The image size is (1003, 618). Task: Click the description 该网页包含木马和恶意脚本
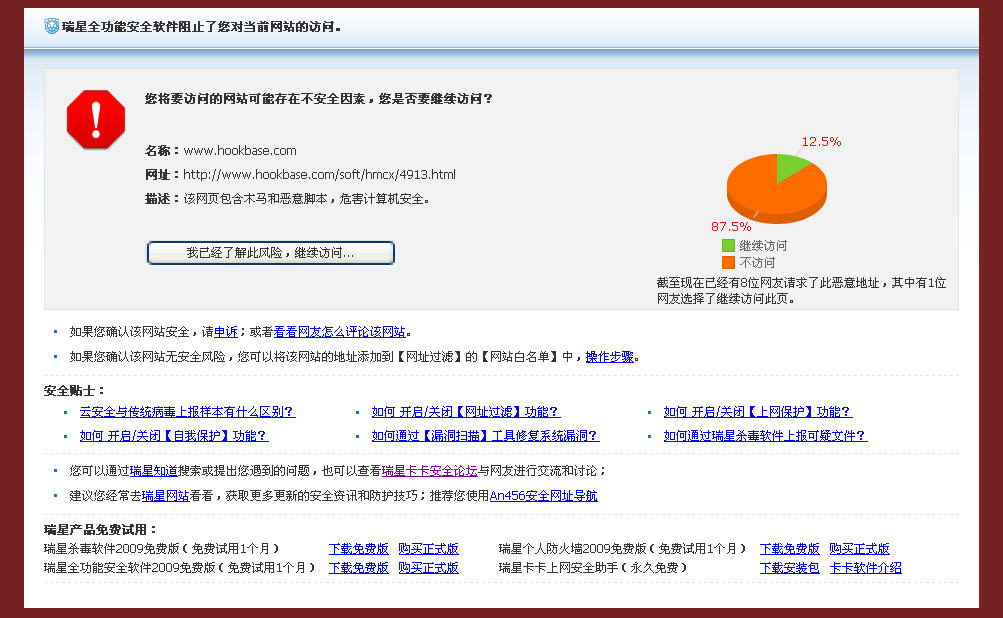click(256, 199)
